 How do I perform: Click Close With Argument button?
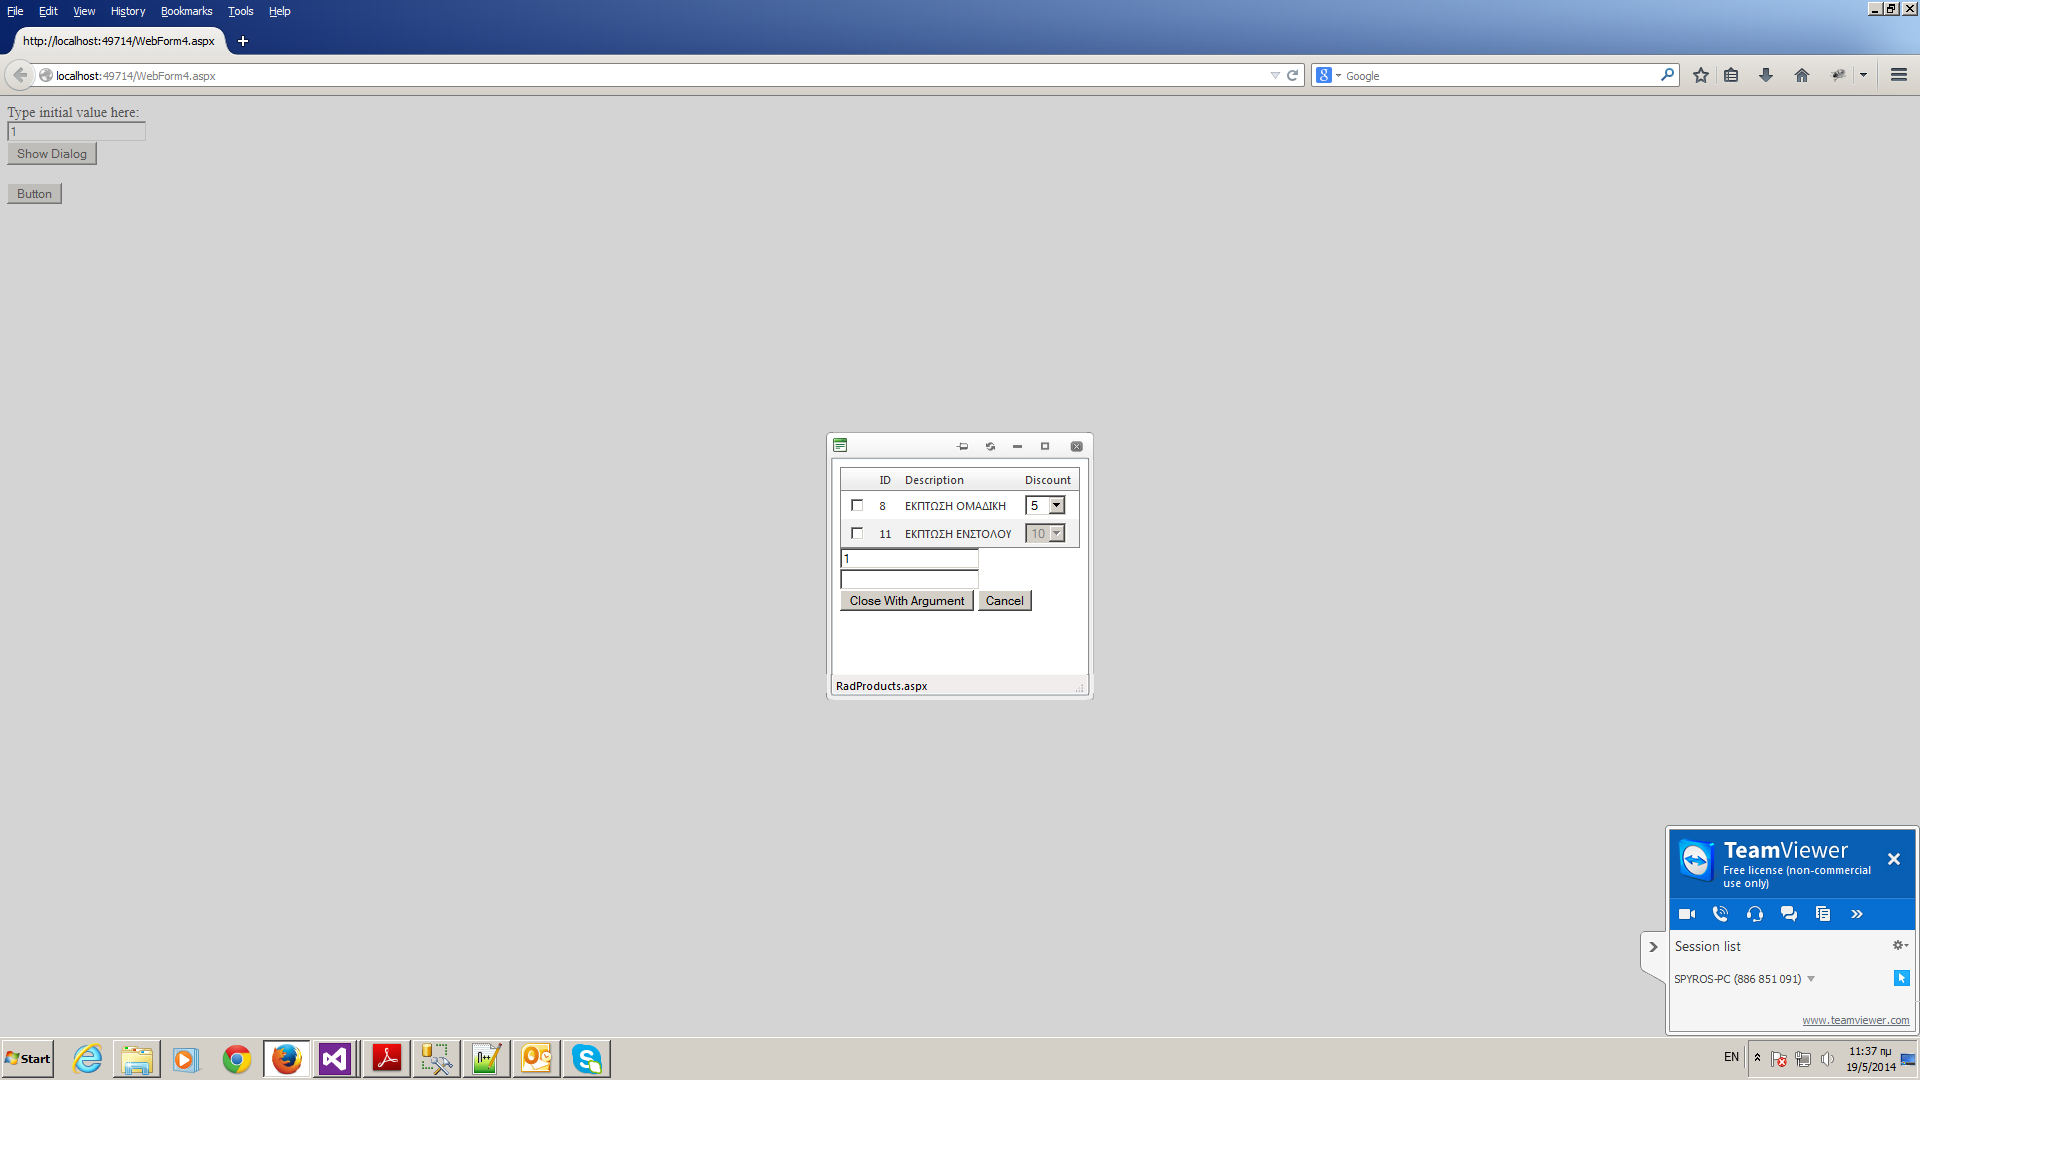click(906, 601)
